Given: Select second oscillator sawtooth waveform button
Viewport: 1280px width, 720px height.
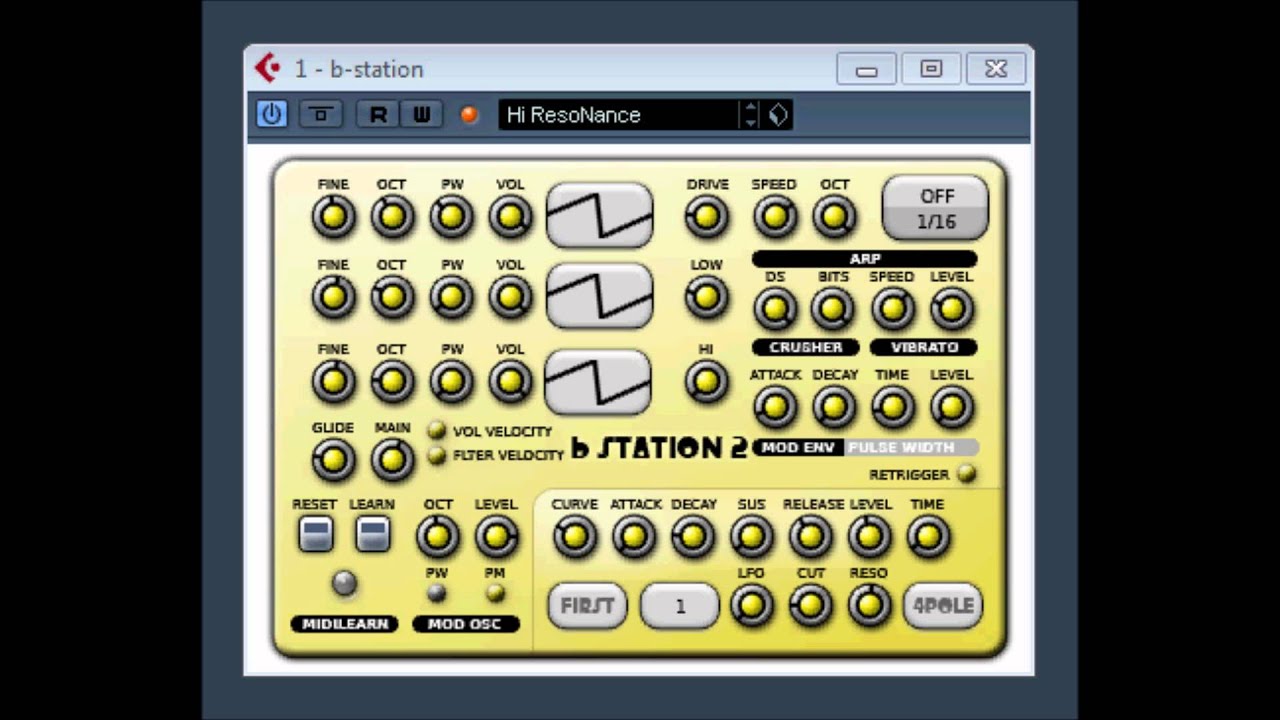Looking at the screenshot, I should [599, 297].
